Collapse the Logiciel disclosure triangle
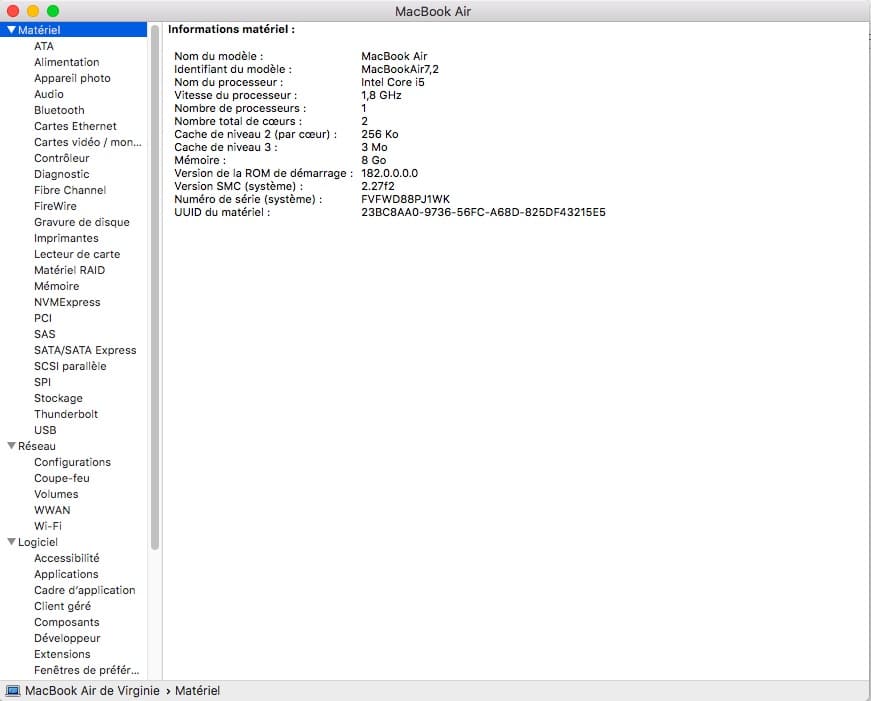This screenshot has height=701, width=871. (x=11, y=542)
